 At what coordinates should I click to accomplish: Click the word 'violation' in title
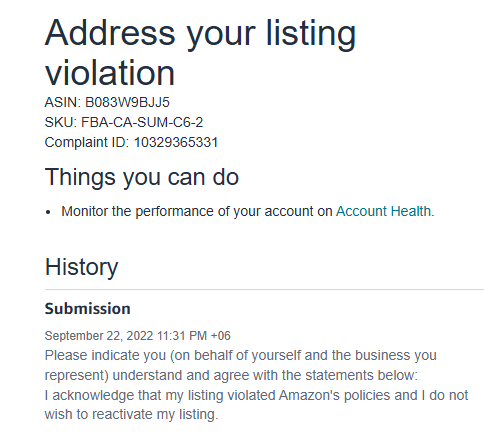click(x=110, y=73)
